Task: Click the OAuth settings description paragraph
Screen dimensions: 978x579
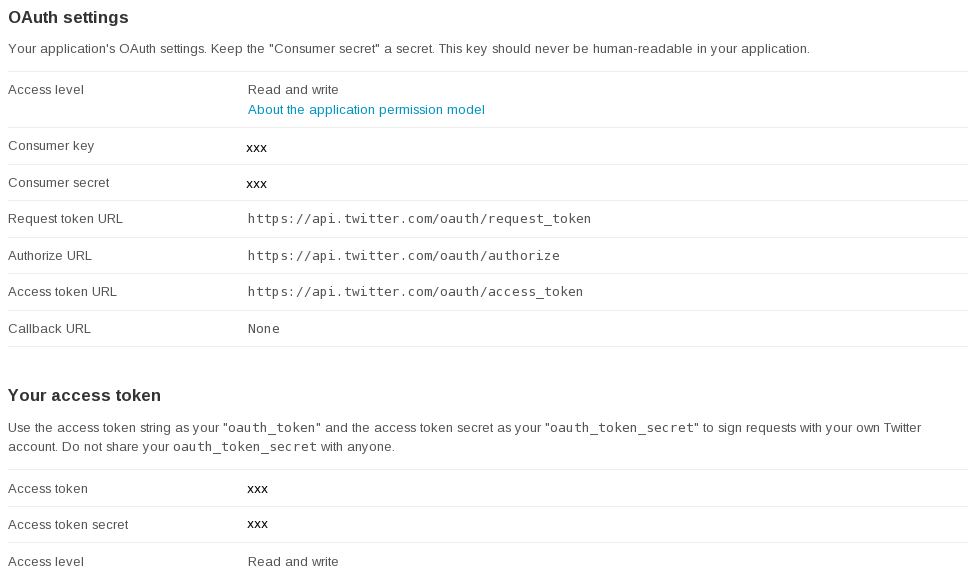Action: tap(408, 49)
